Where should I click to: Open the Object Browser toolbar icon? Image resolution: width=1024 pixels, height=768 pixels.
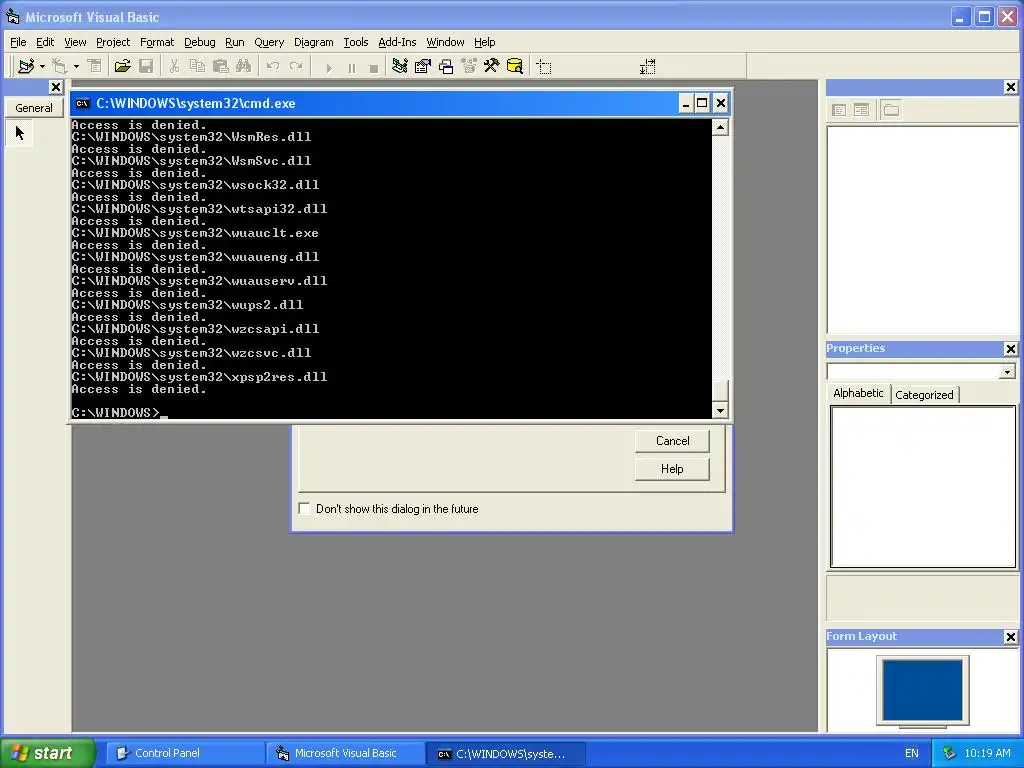click(x=469, y=66)
